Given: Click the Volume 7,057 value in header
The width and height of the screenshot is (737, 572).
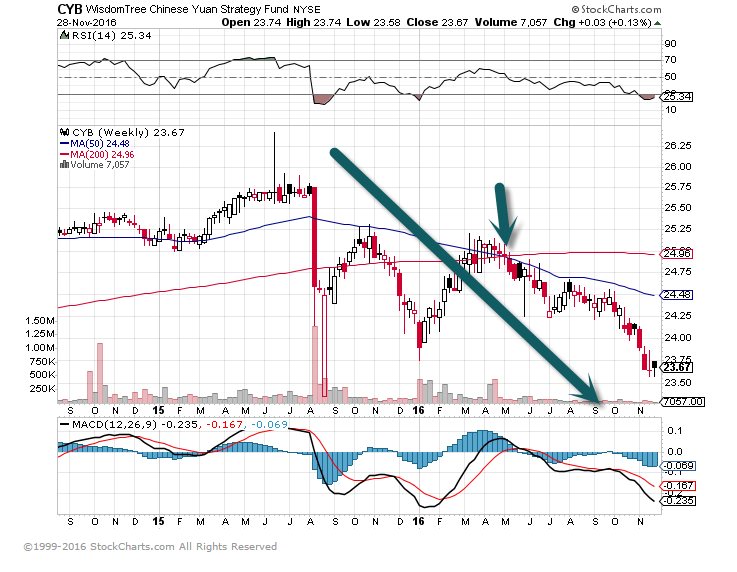Looking at the screenshot, I should (x=511, y=23).
